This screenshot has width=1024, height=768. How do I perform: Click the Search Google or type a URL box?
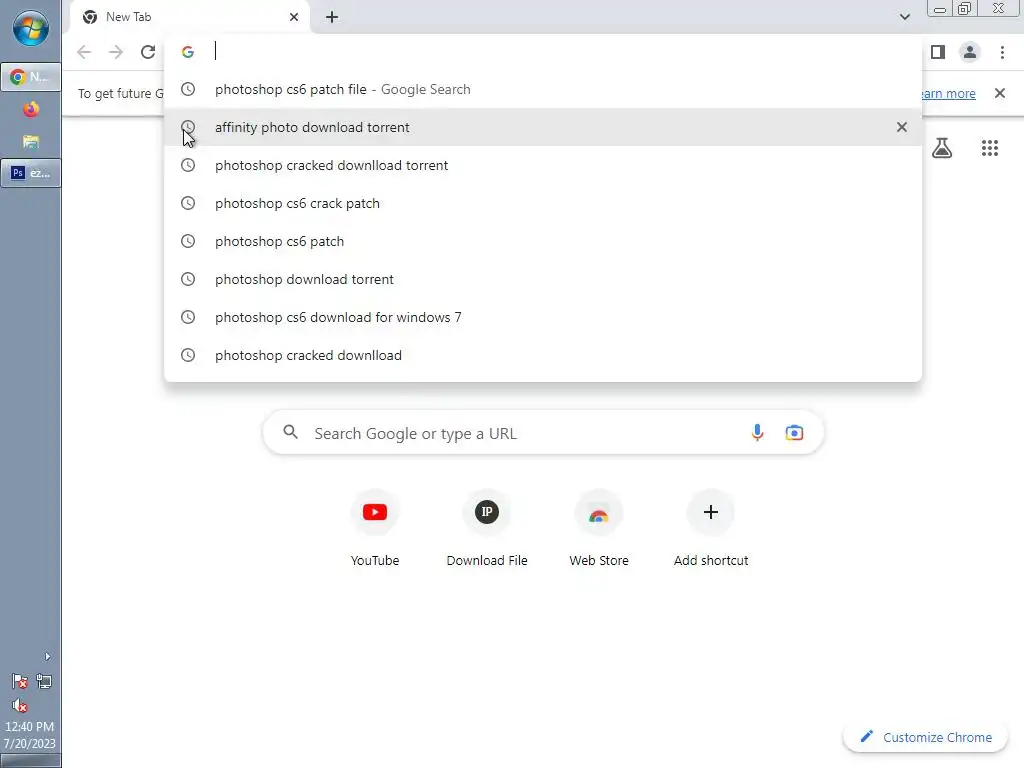click(x=543, y=433)
